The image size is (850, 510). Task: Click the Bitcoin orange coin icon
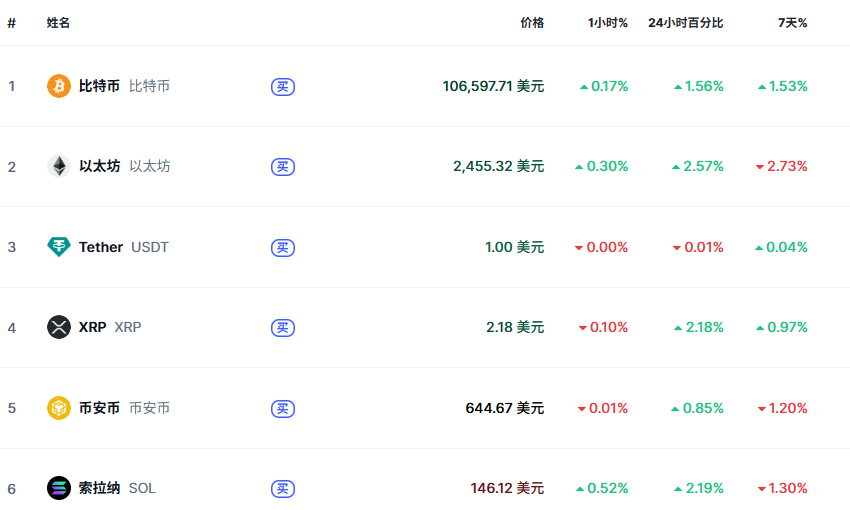59,86
